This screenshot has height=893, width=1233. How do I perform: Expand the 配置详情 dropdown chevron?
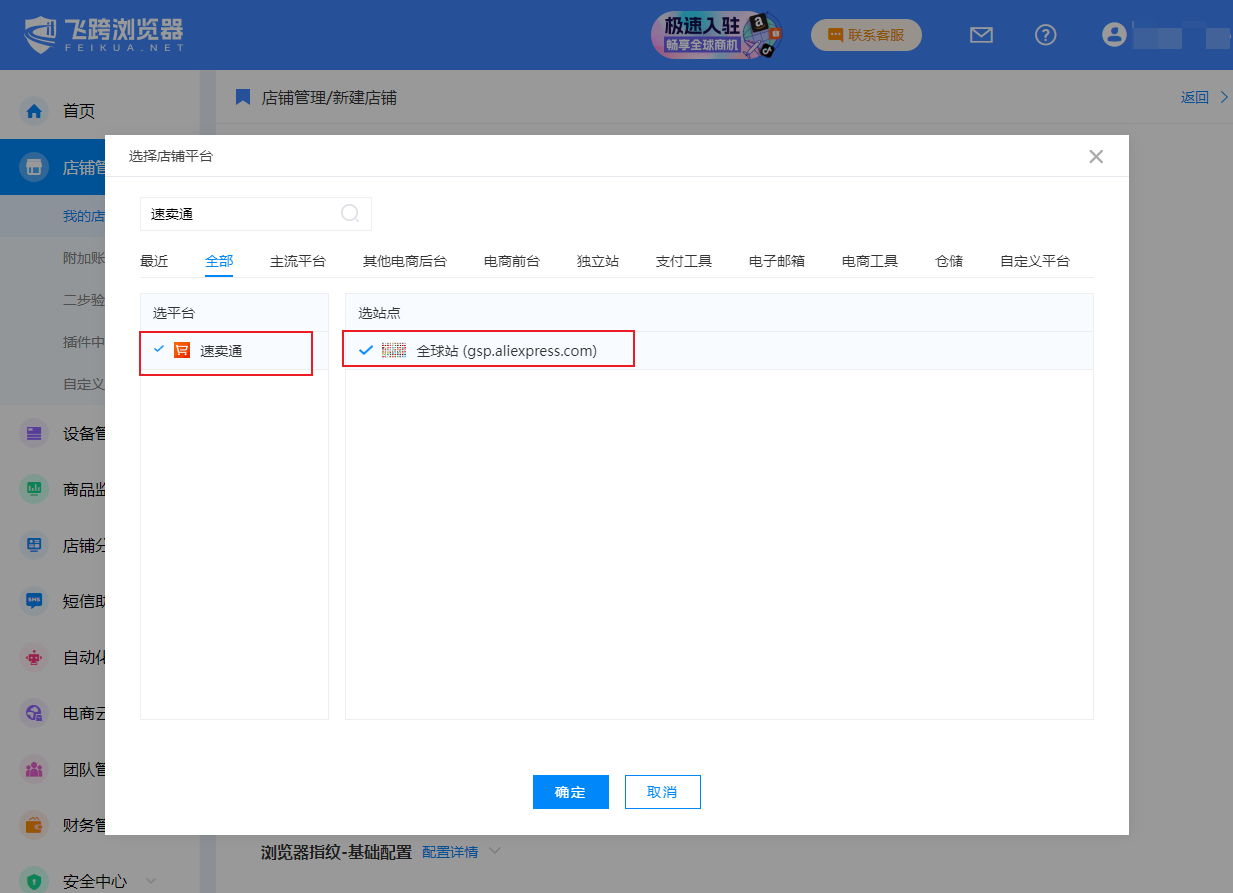click(x=493, y=852)
